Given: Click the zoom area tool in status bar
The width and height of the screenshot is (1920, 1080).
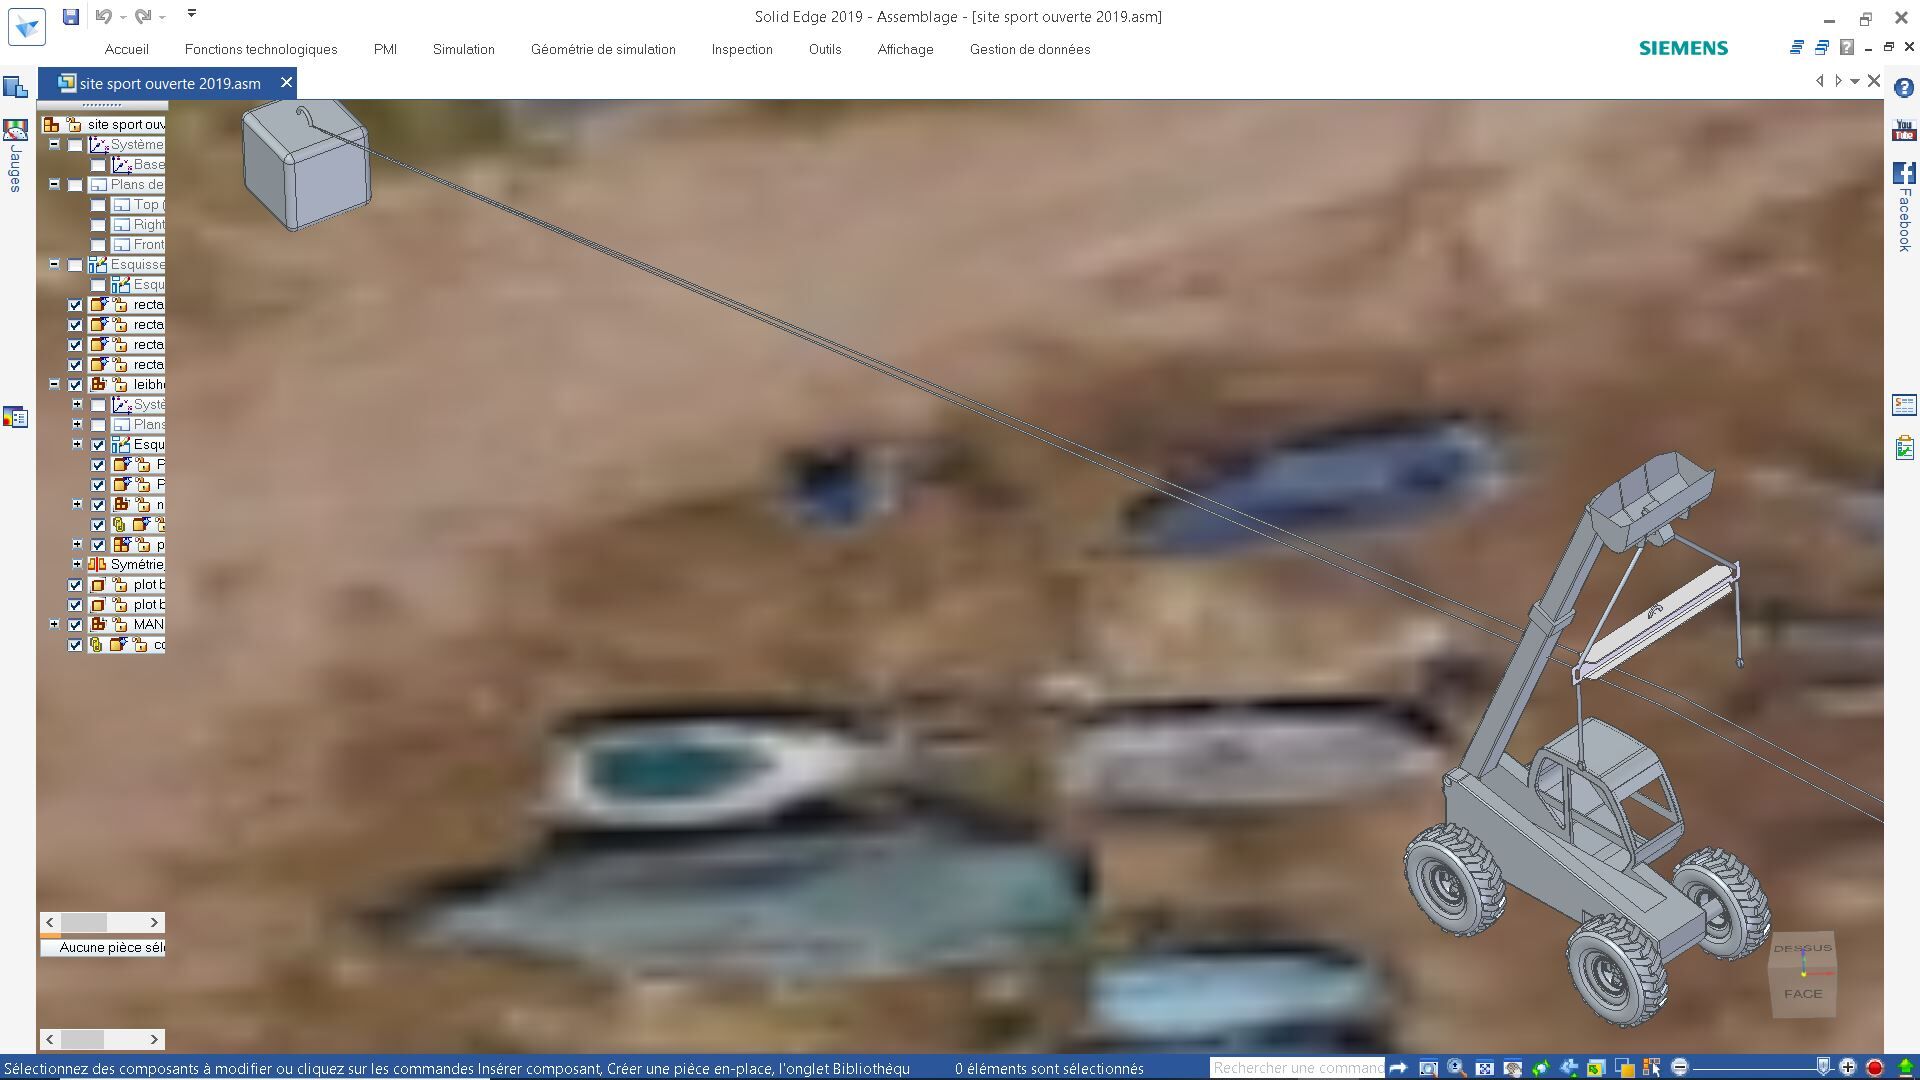Looking at the screenshot, I should tap(1429, 1067).
